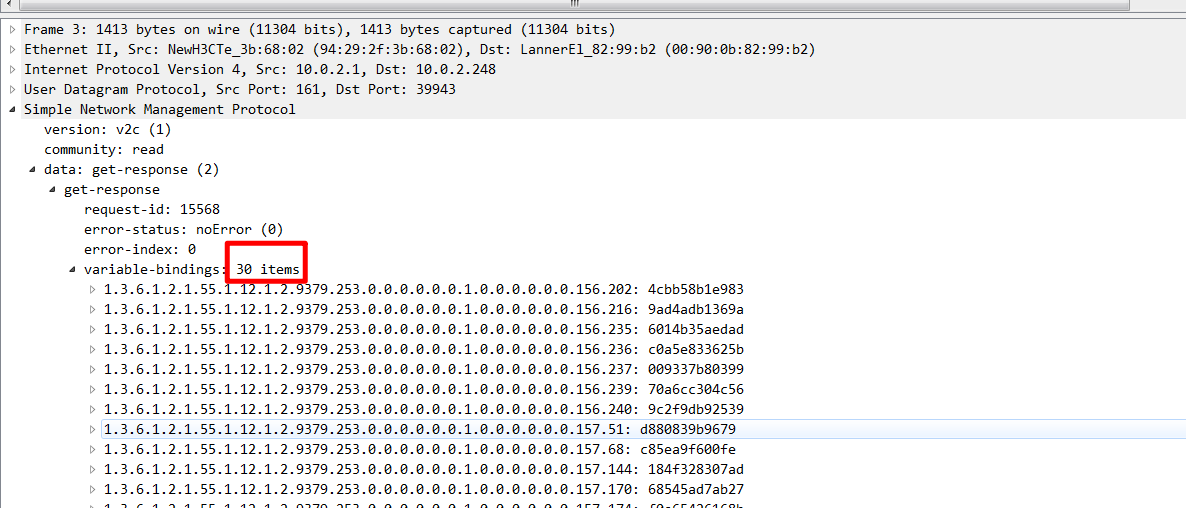Click the highlighted 30 items count
The width and height of the screenshot is (1186, 508).
(x=267, y=269)
